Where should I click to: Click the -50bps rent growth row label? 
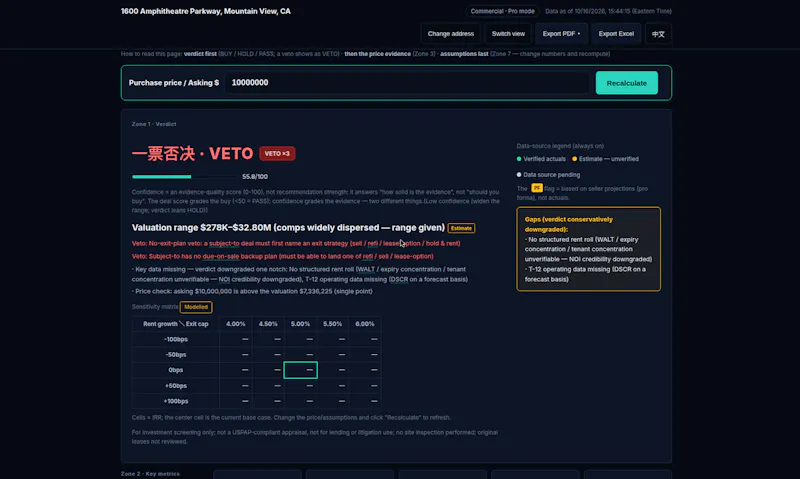[x=176, y=355]
